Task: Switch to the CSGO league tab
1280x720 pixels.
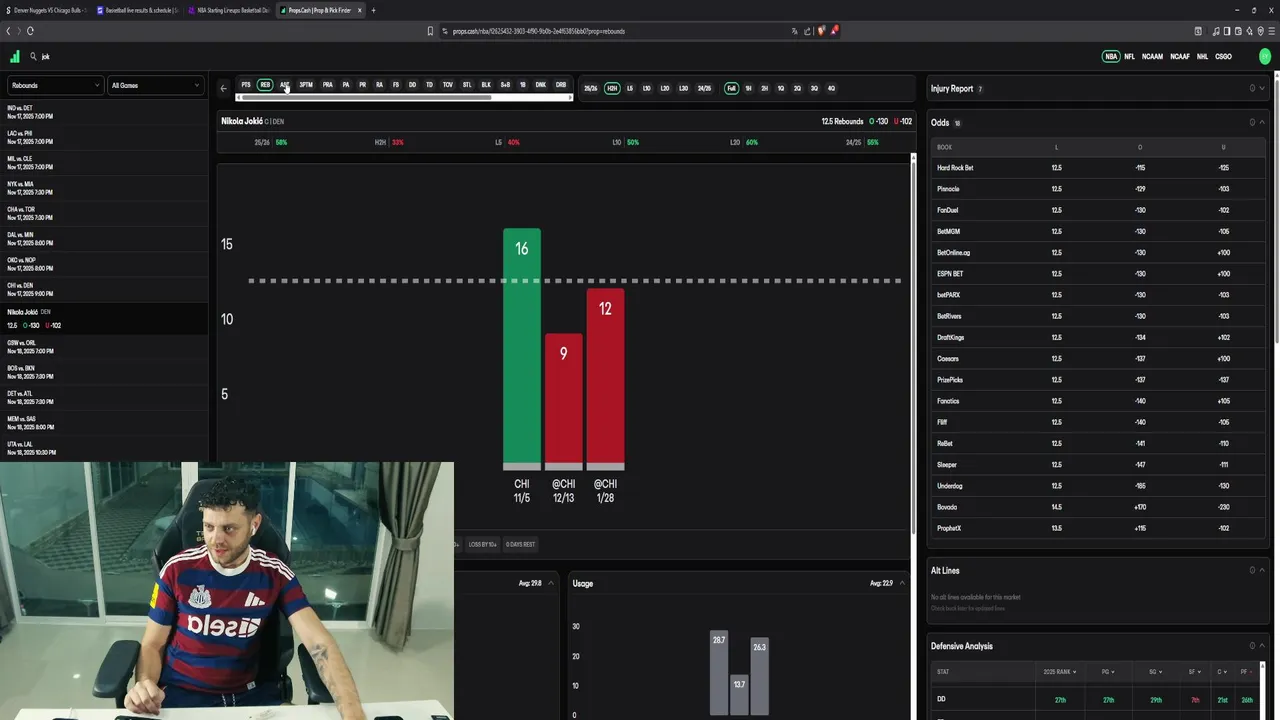Action: 1223,57
